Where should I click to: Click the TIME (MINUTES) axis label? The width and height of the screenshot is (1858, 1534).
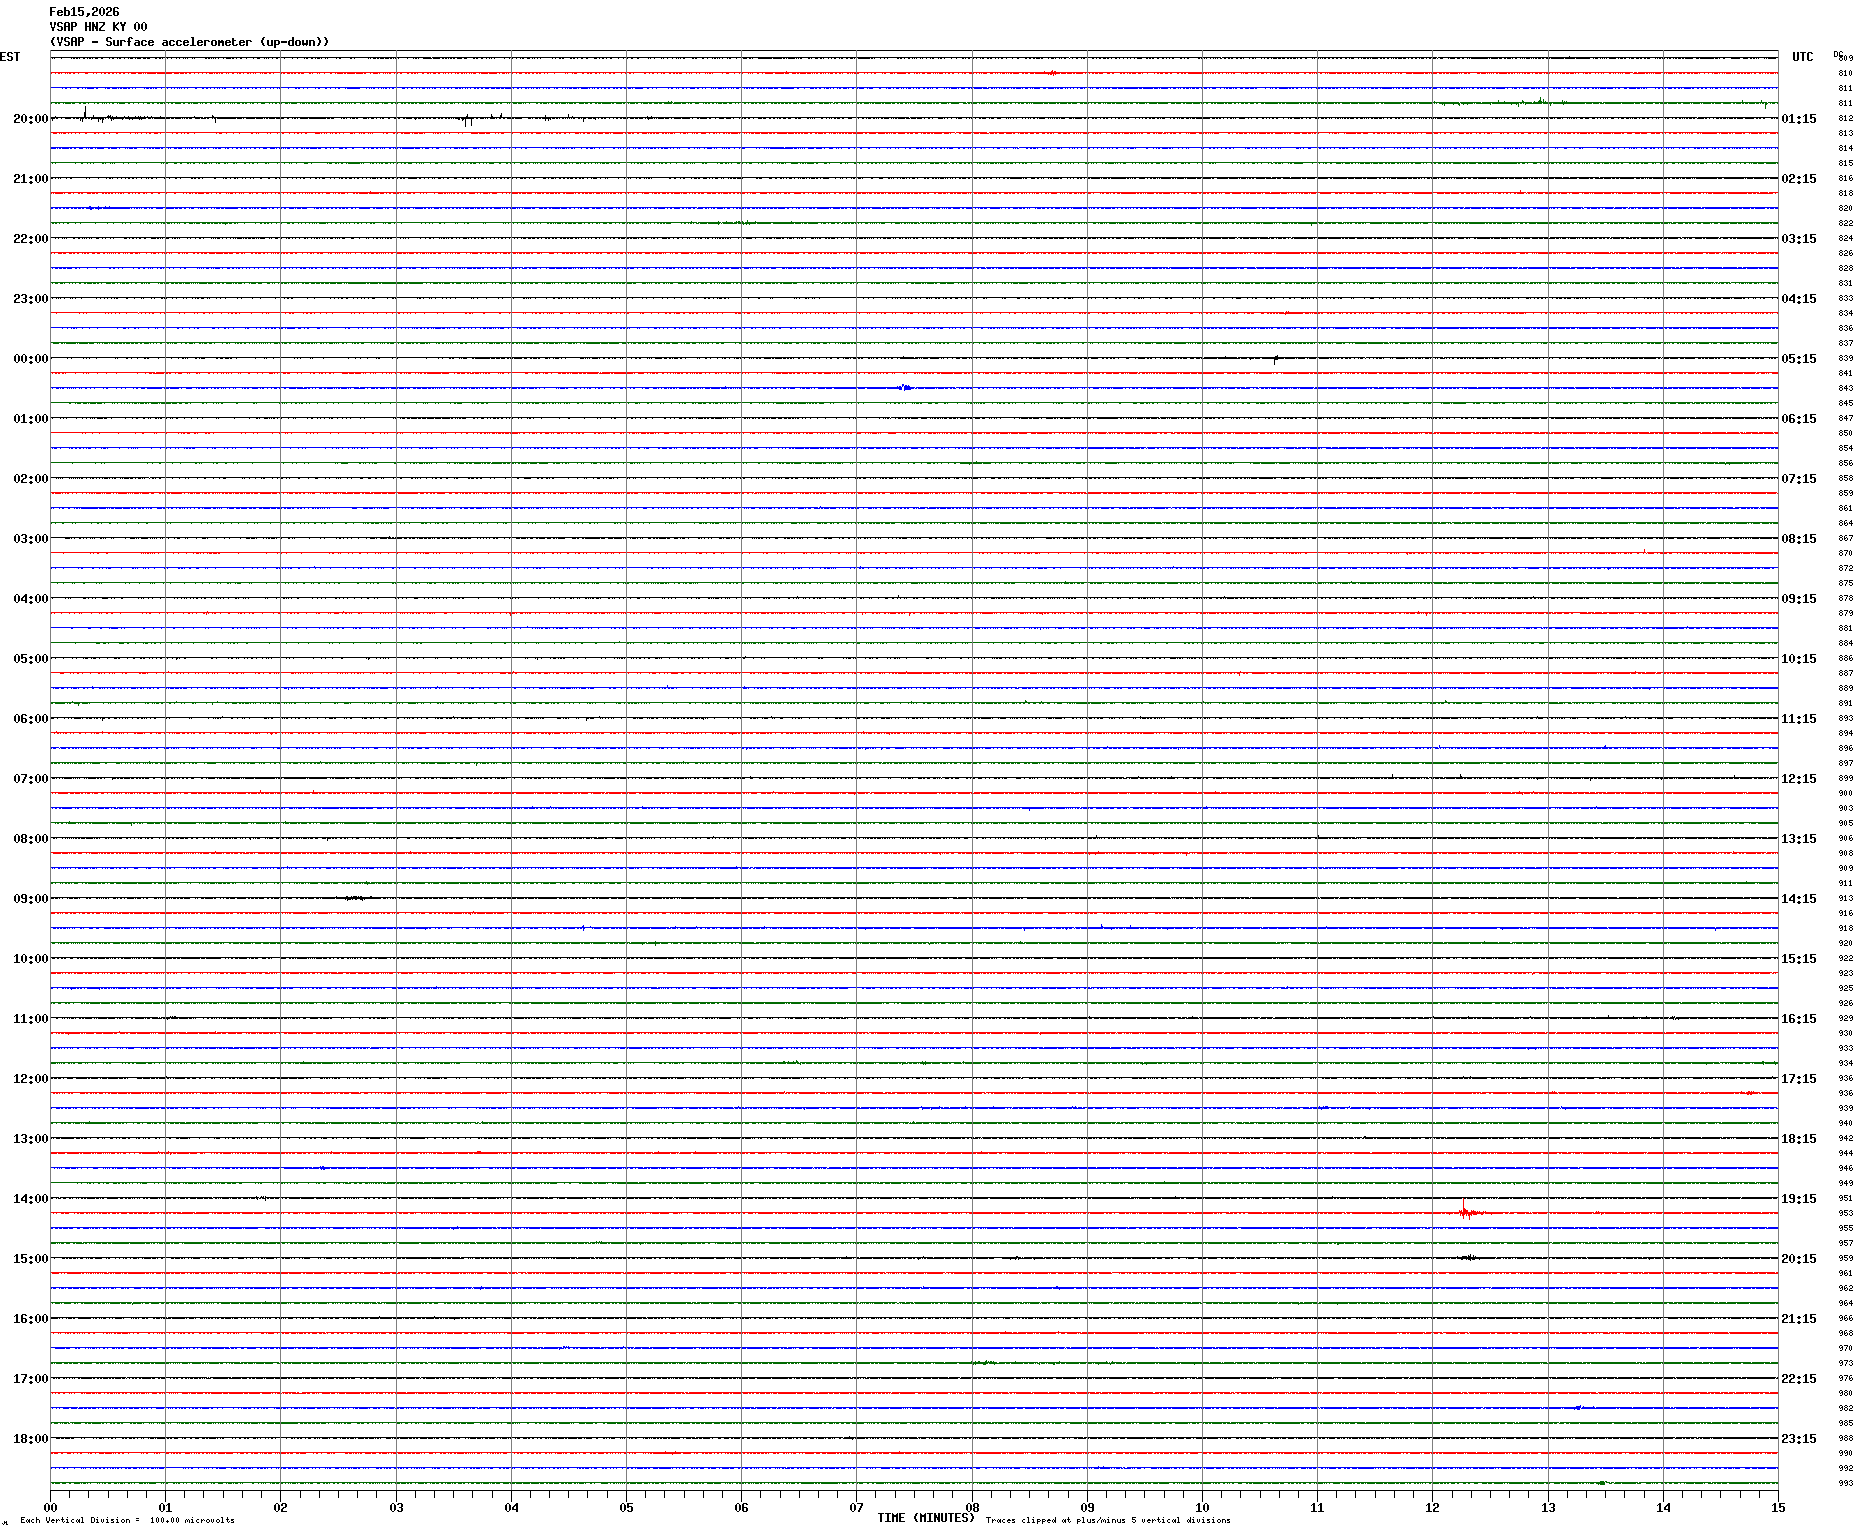(x=925, y=1518)
